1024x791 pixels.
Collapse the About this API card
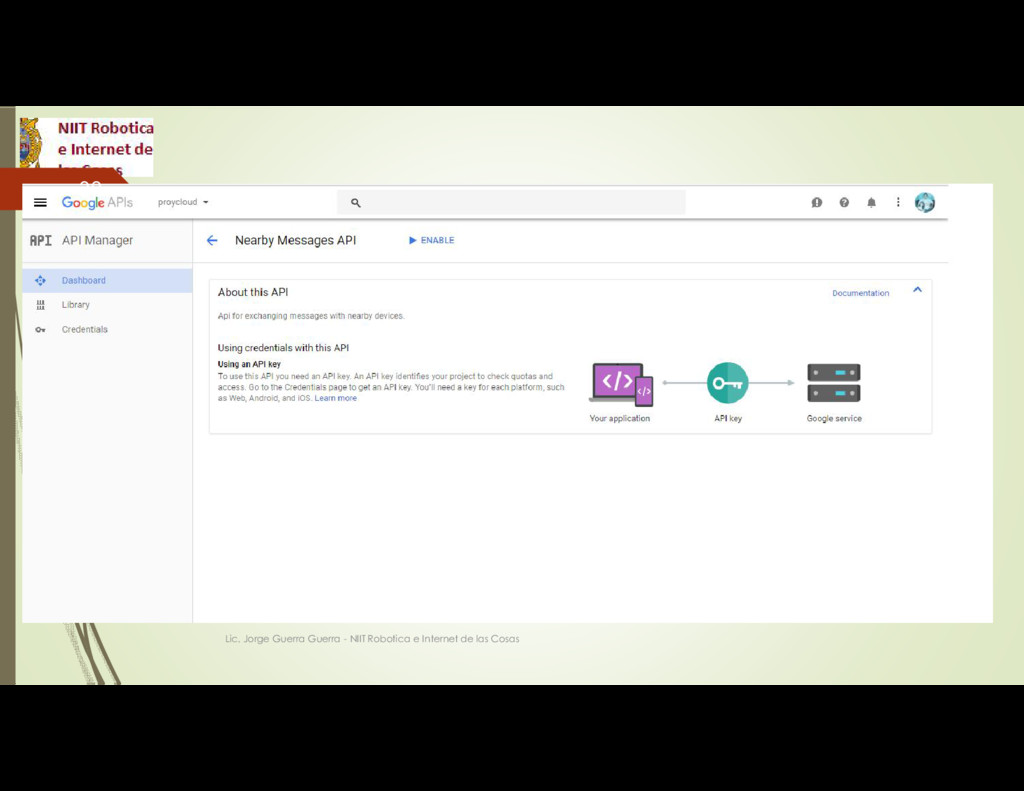point(918,289)
